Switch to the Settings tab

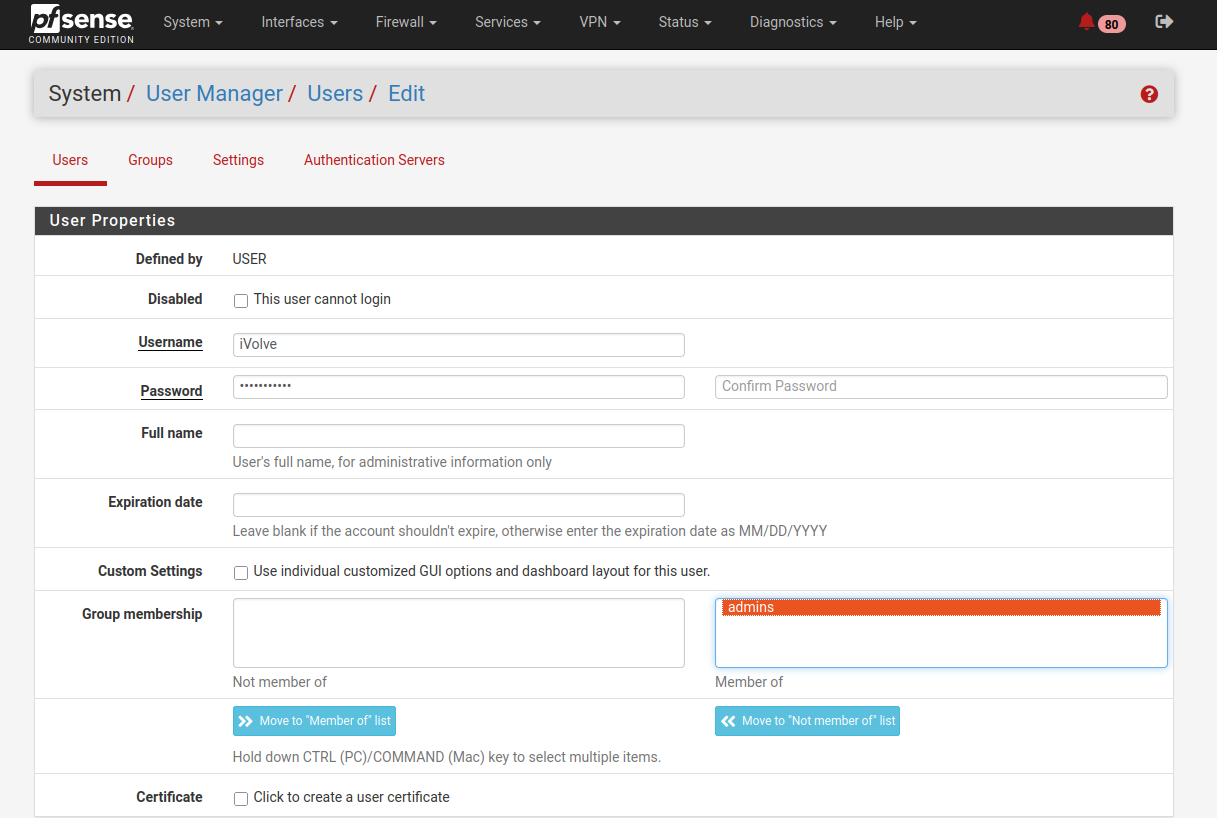coord(238,160)
